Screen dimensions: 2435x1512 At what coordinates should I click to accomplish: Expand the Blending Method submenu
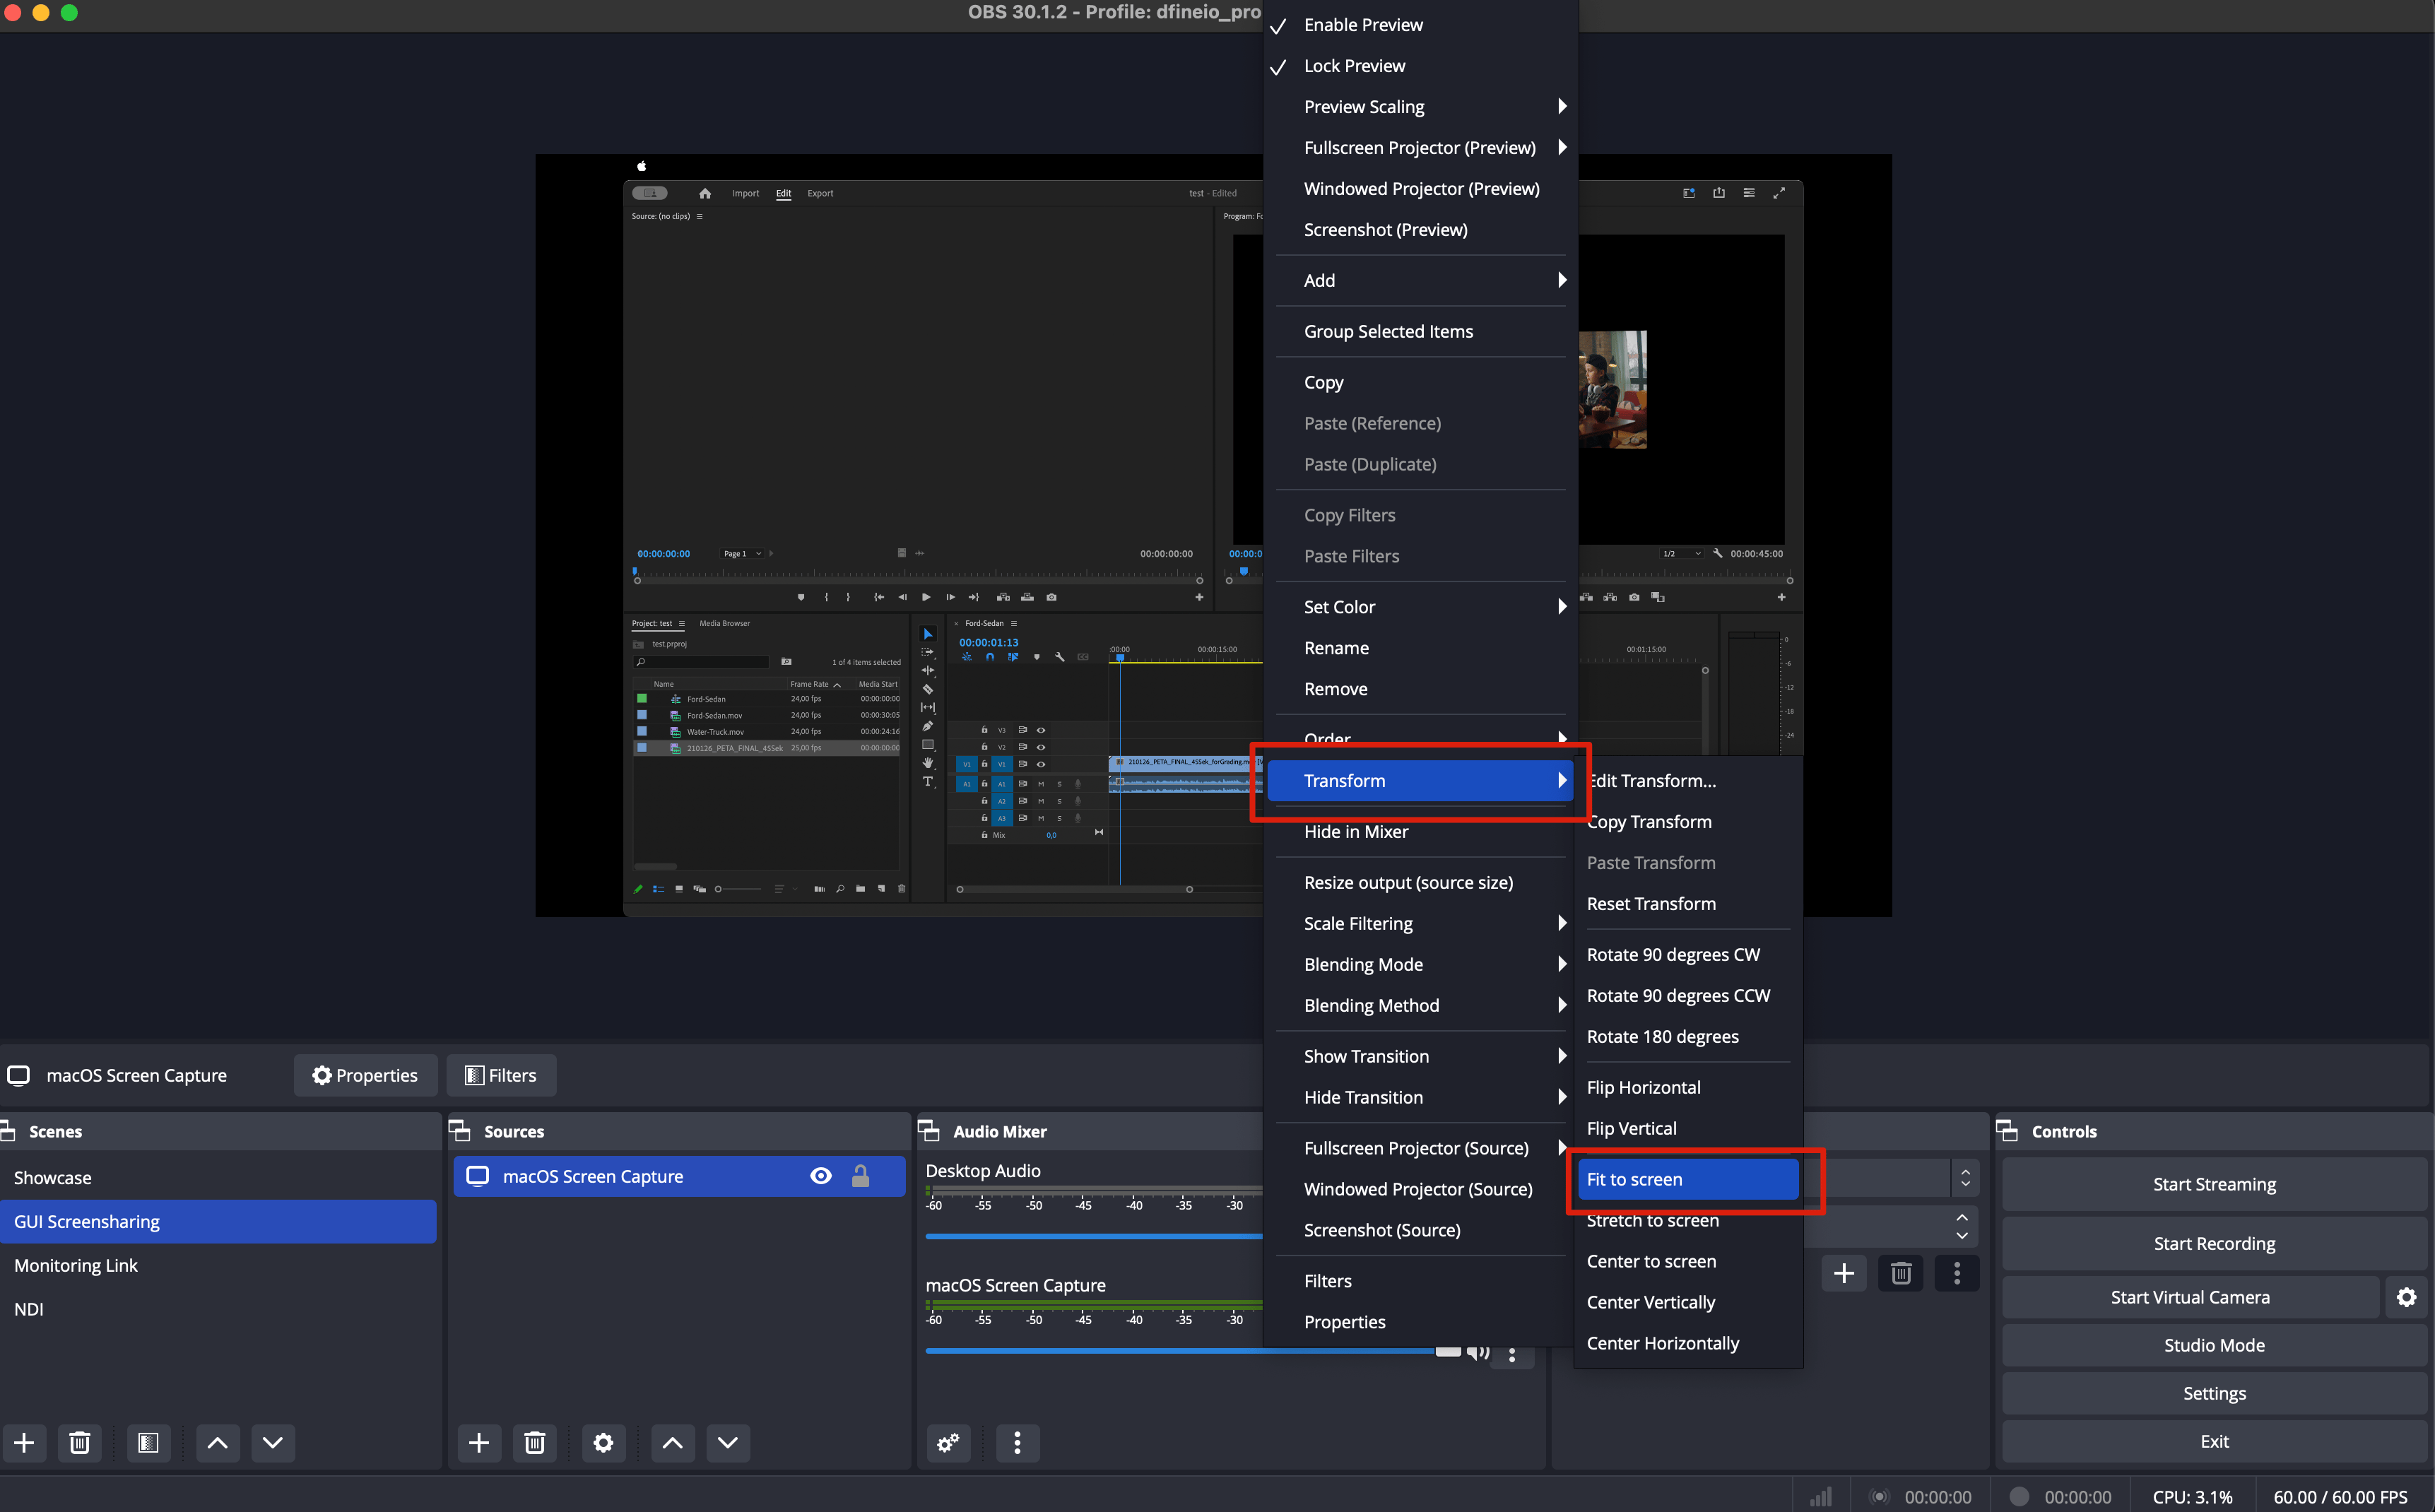pos(1420,1006)
